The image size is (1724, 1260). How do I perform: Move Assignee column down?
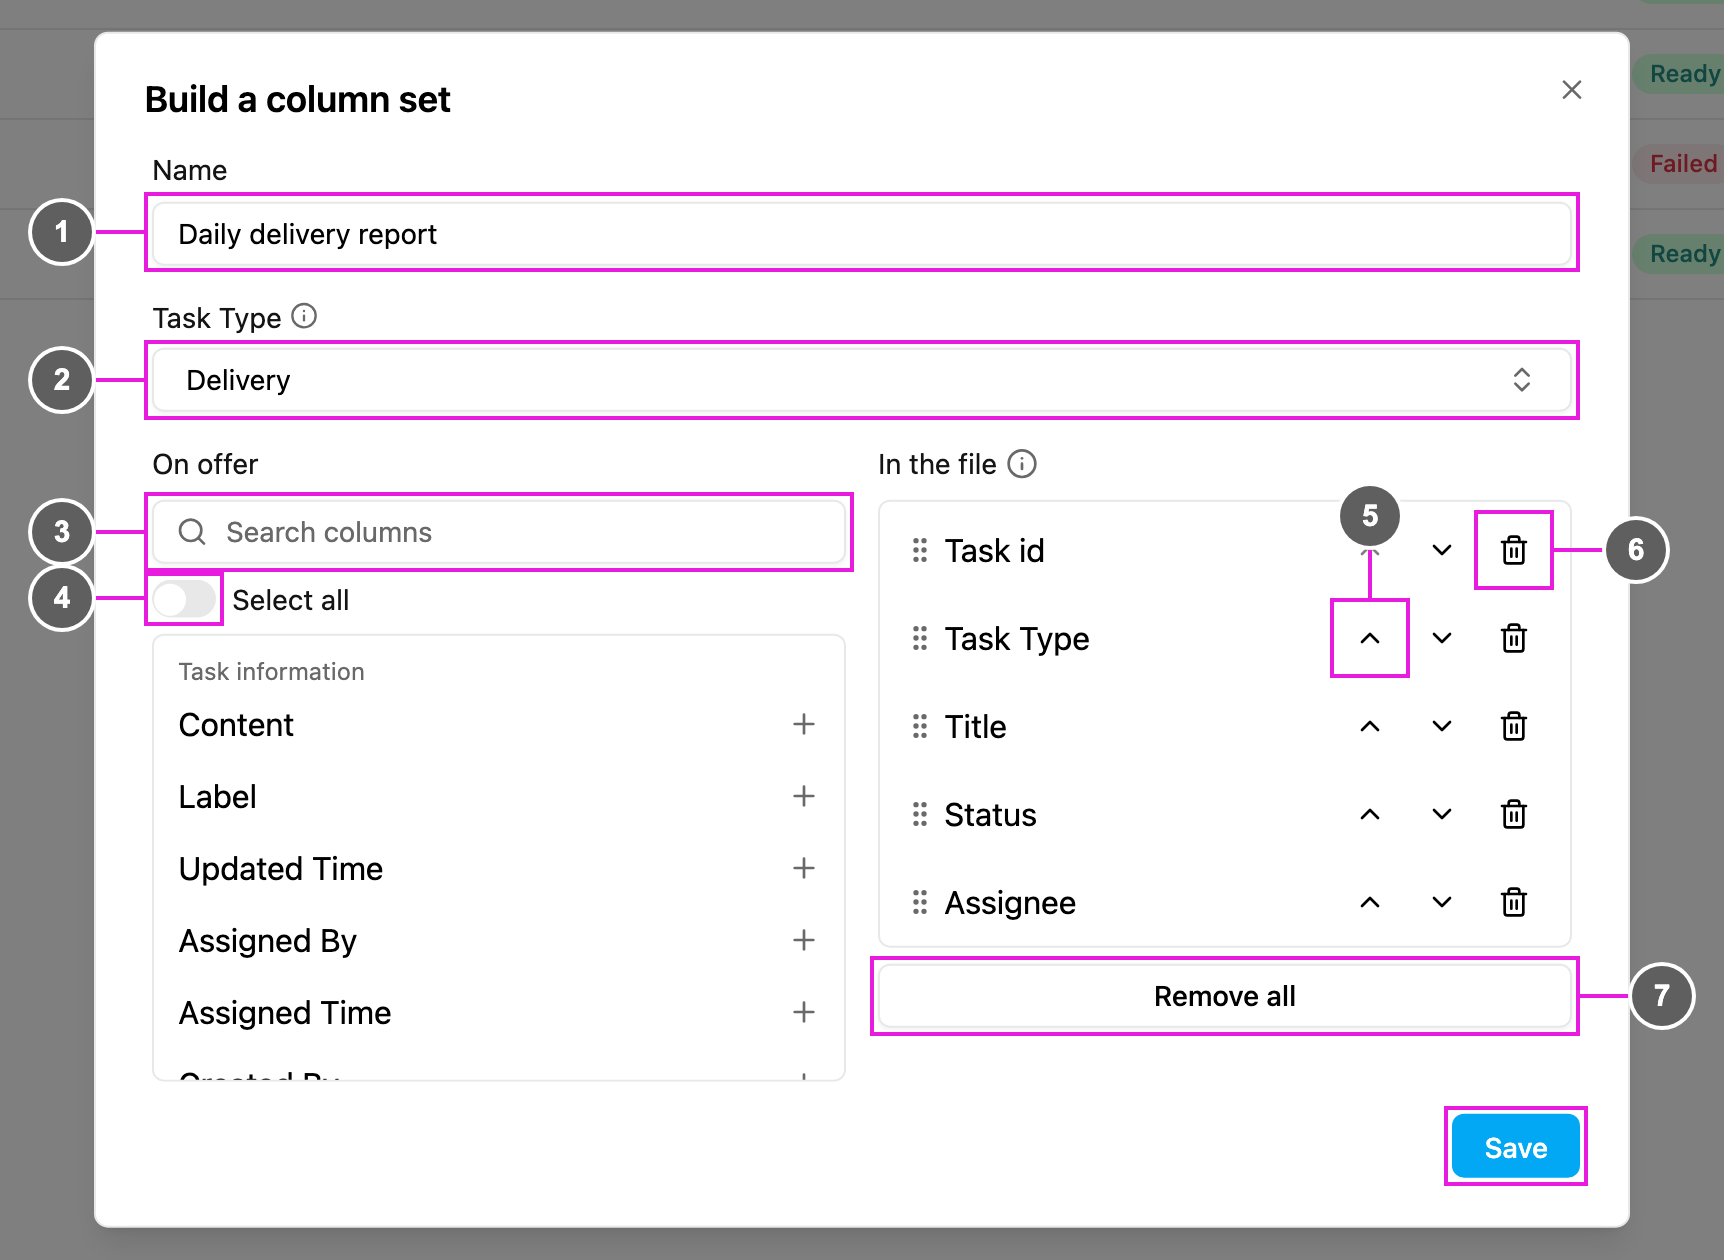click(1442, 902)
